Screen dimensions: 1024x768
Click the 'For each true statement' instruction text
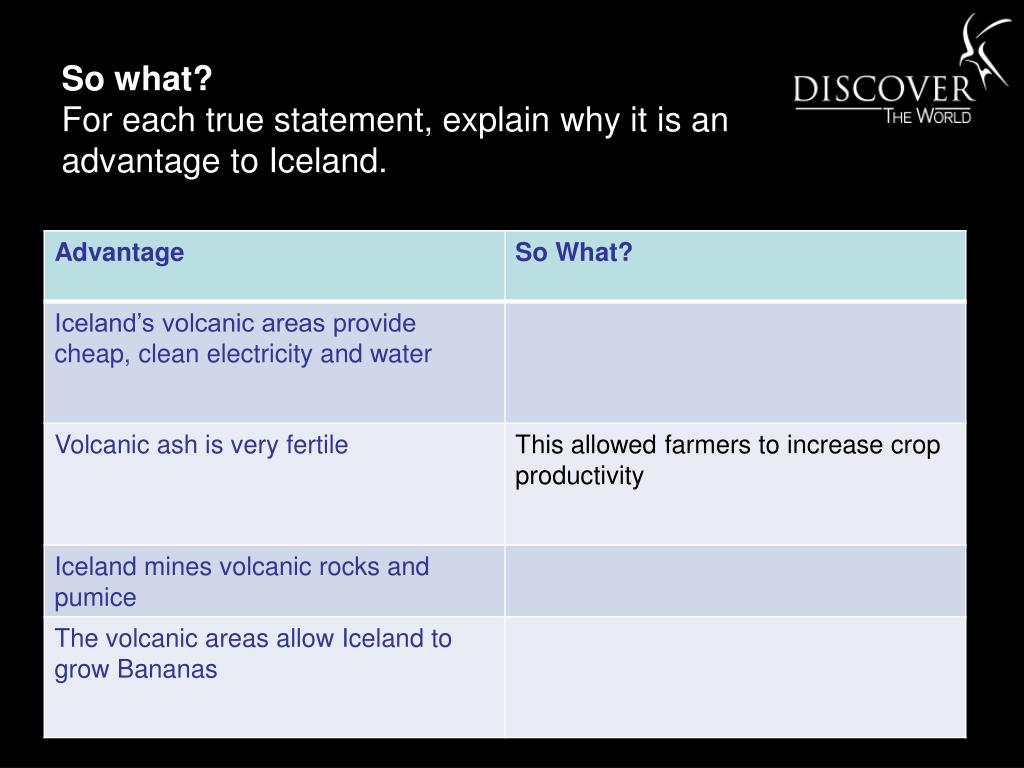coord(394,120)
